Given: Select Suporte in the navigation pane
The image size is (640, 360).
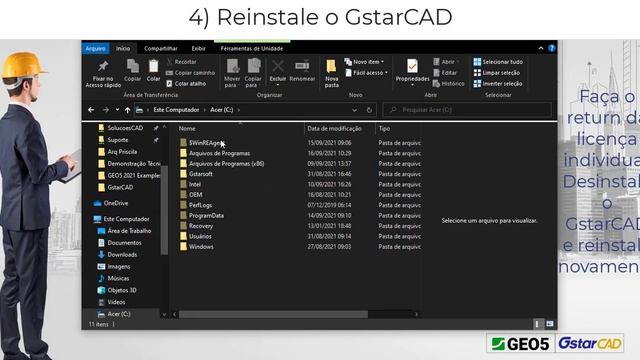Looking at the screenshot, I should (x=118, y=140).
